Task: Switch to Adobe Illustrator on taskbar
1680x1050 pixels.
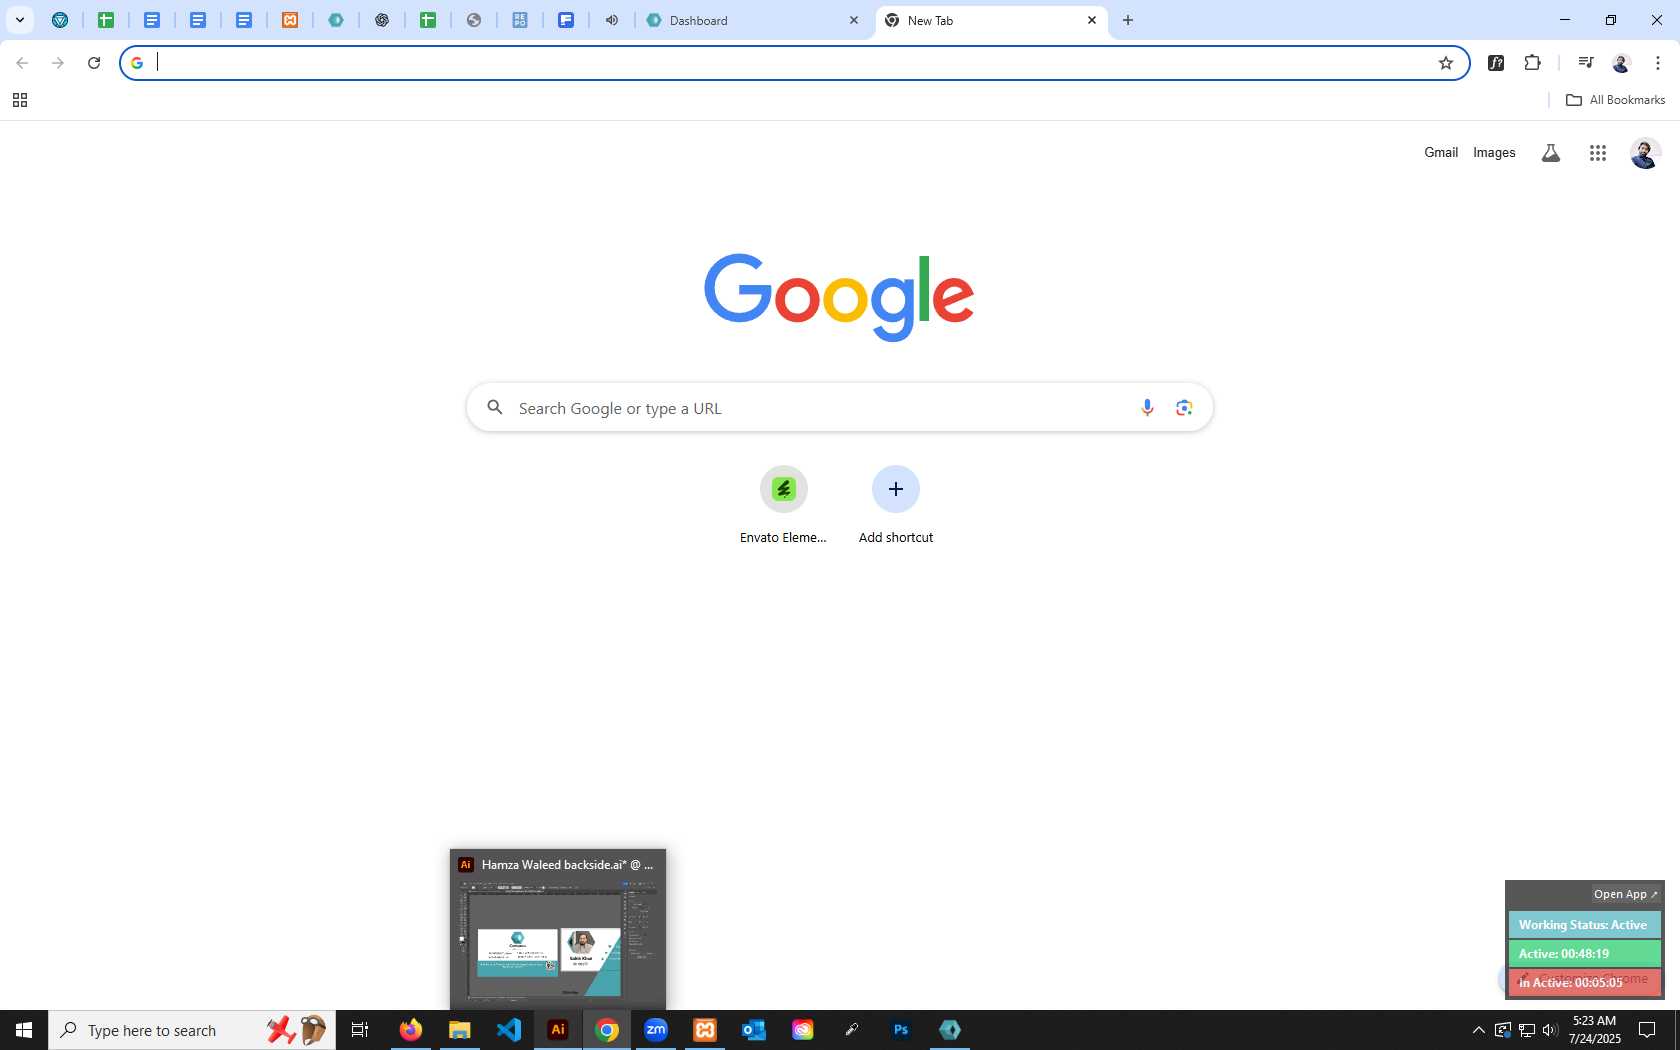Action: pyautogui.click(x=558, y=1030)
